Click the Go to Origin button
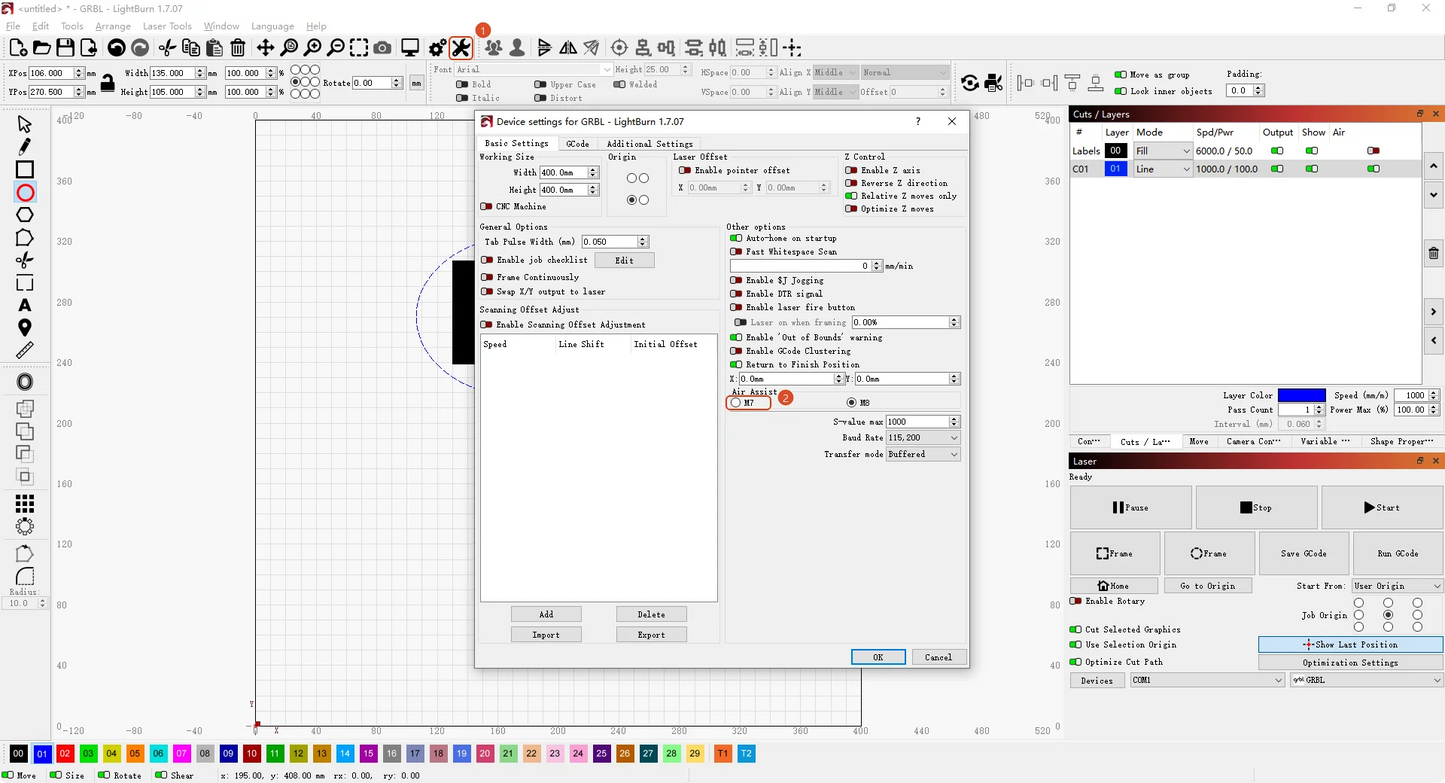Screen dimensions: 1445x783 pos(1206,586)
